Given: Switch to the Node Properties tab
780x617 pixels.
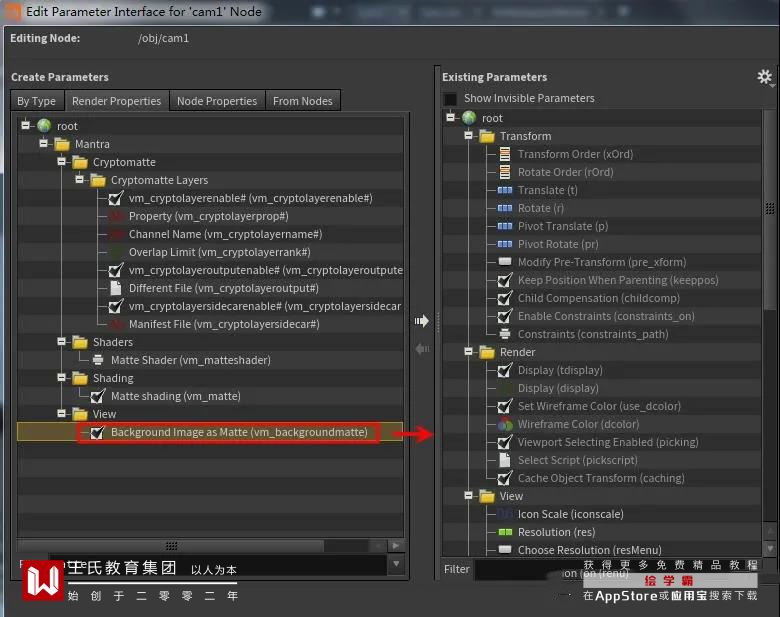Looking at the screenshot, I should [217, 101].
